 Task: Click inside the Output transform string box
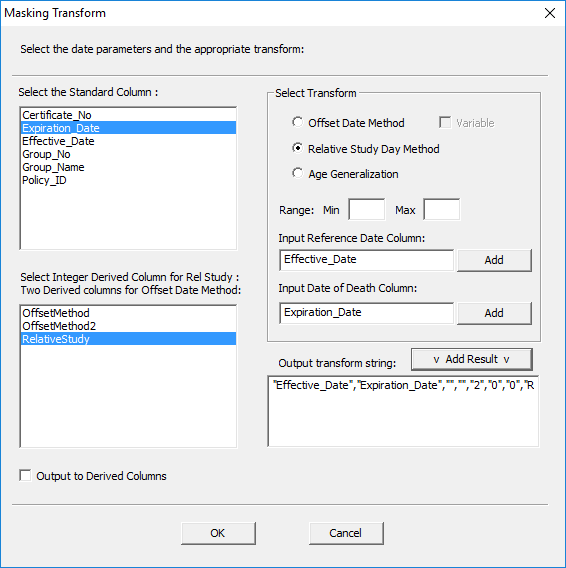tap(403, 411)
